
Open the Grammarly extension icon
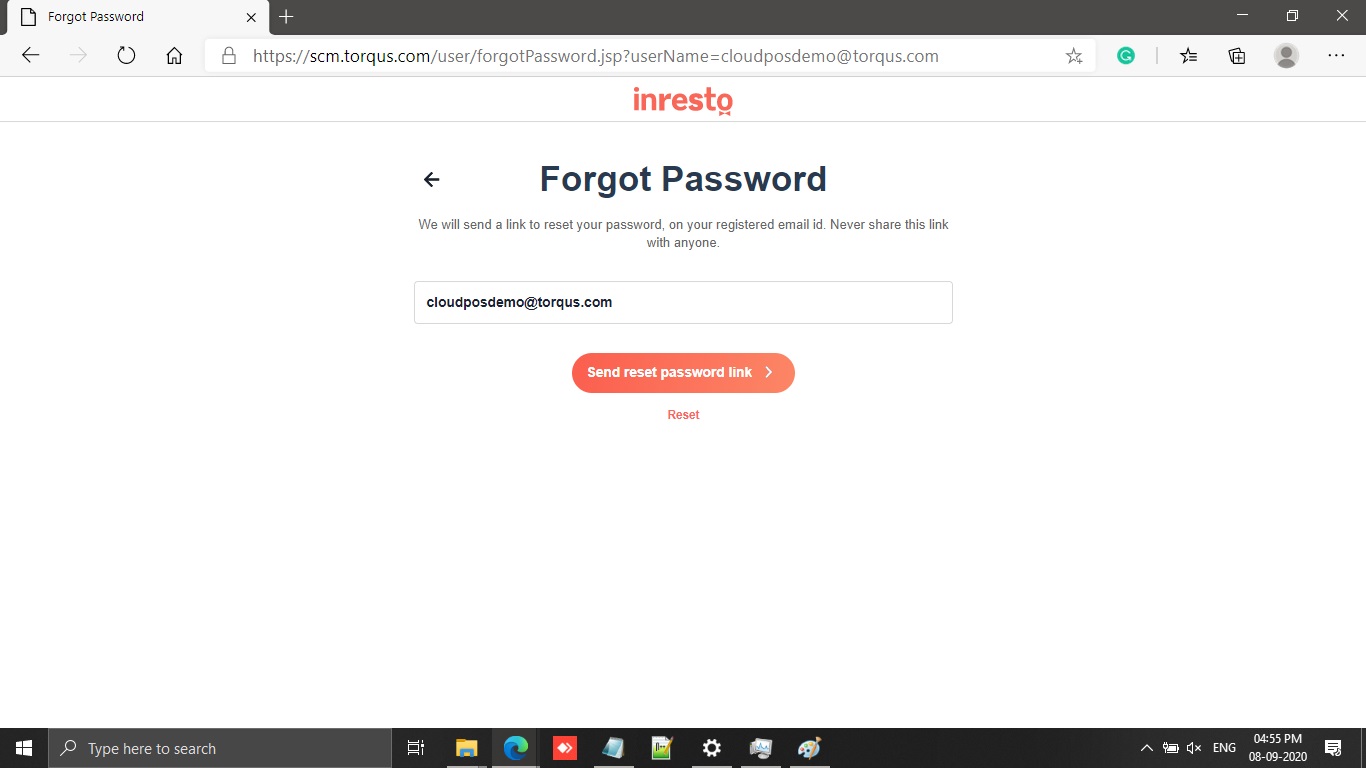(1126, 56)
